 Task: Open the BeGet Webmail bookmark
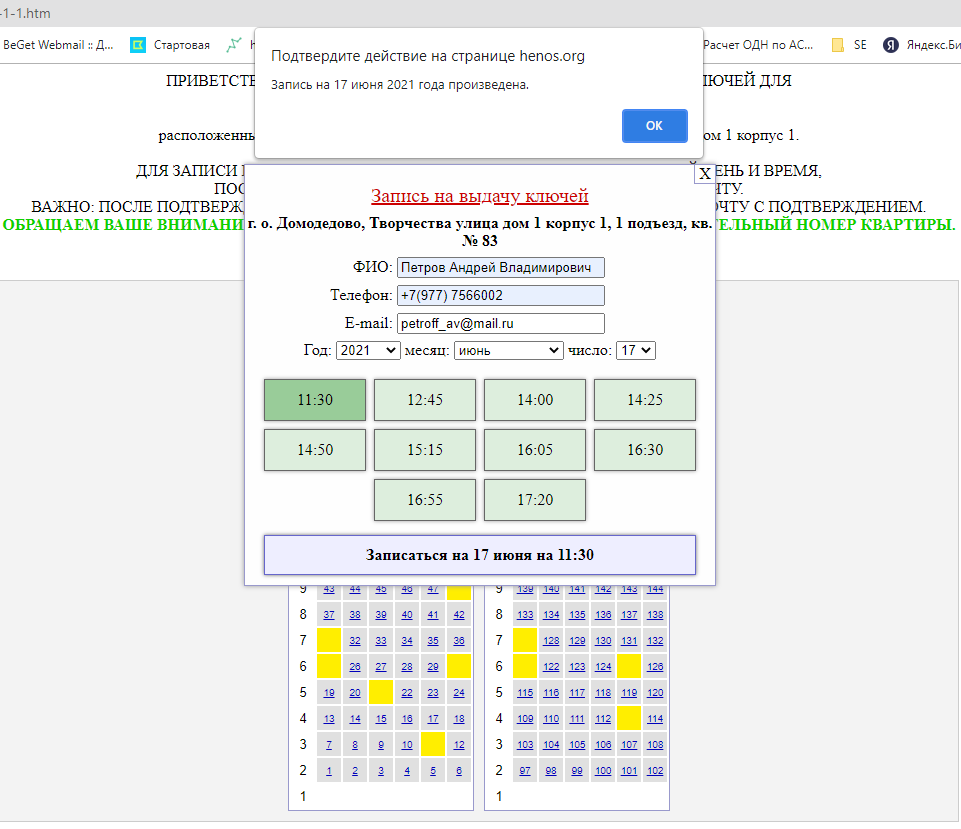click(x=58, y=45)
